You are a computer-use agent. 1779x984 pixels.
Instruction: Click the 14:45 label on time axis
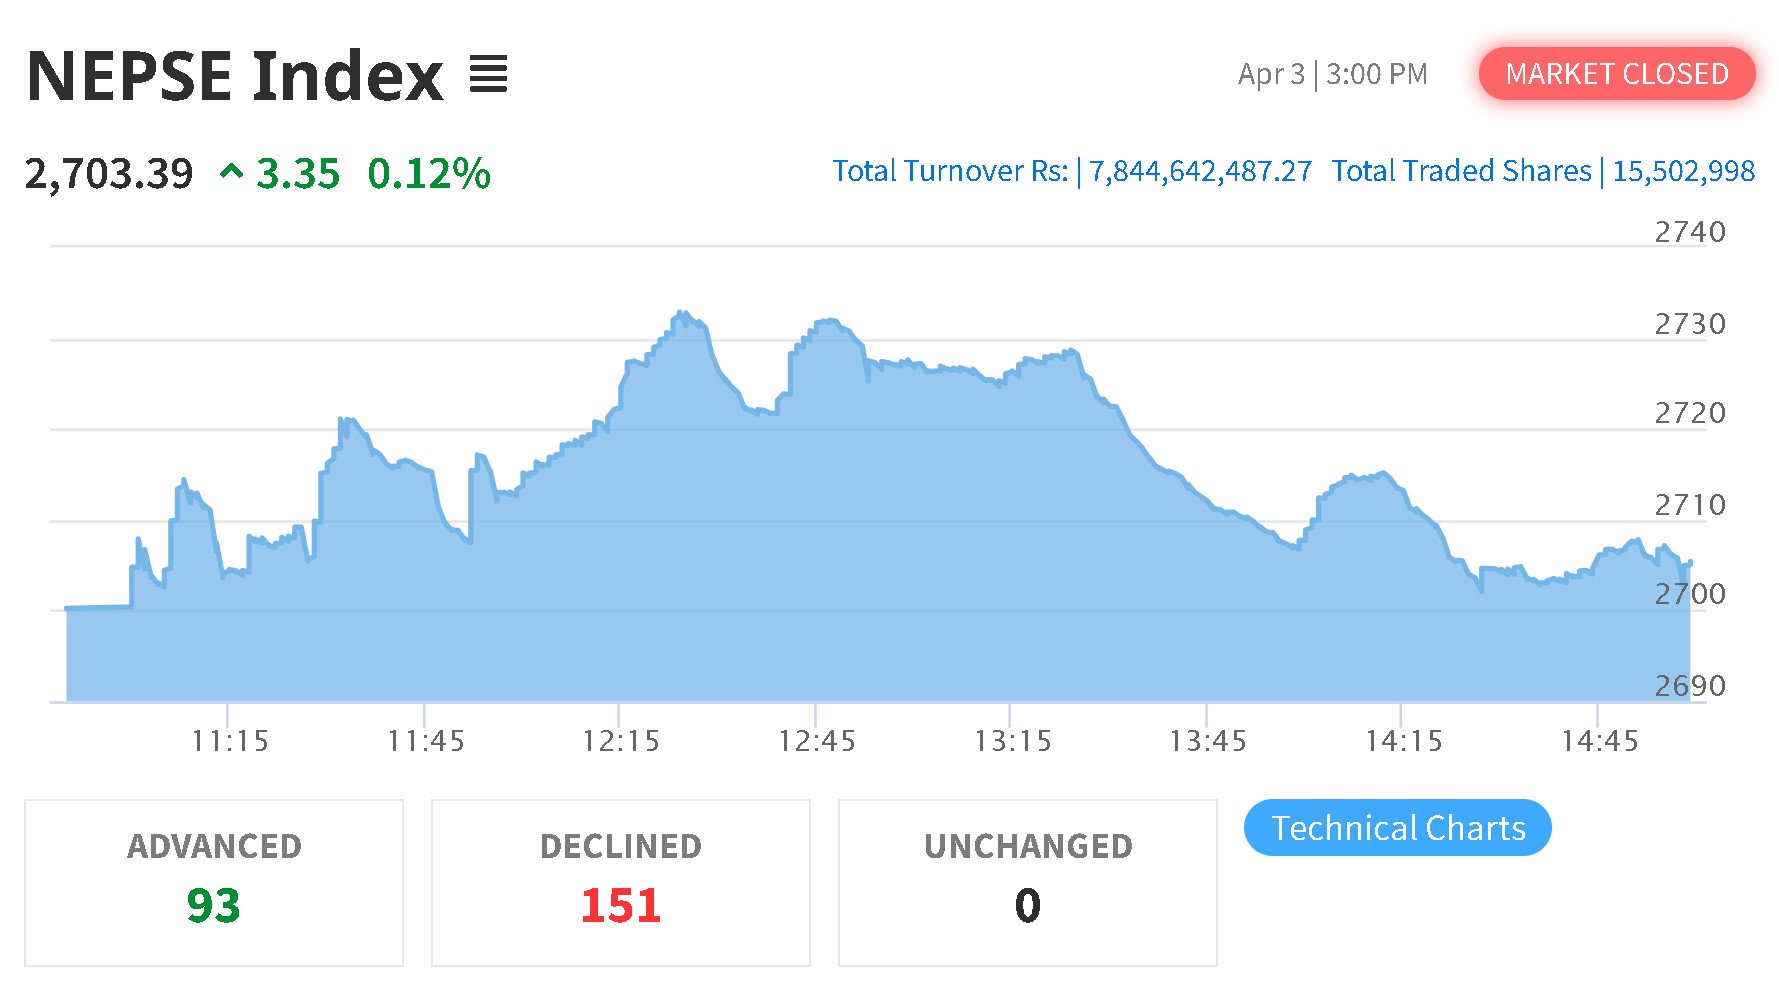point(1599,741)
